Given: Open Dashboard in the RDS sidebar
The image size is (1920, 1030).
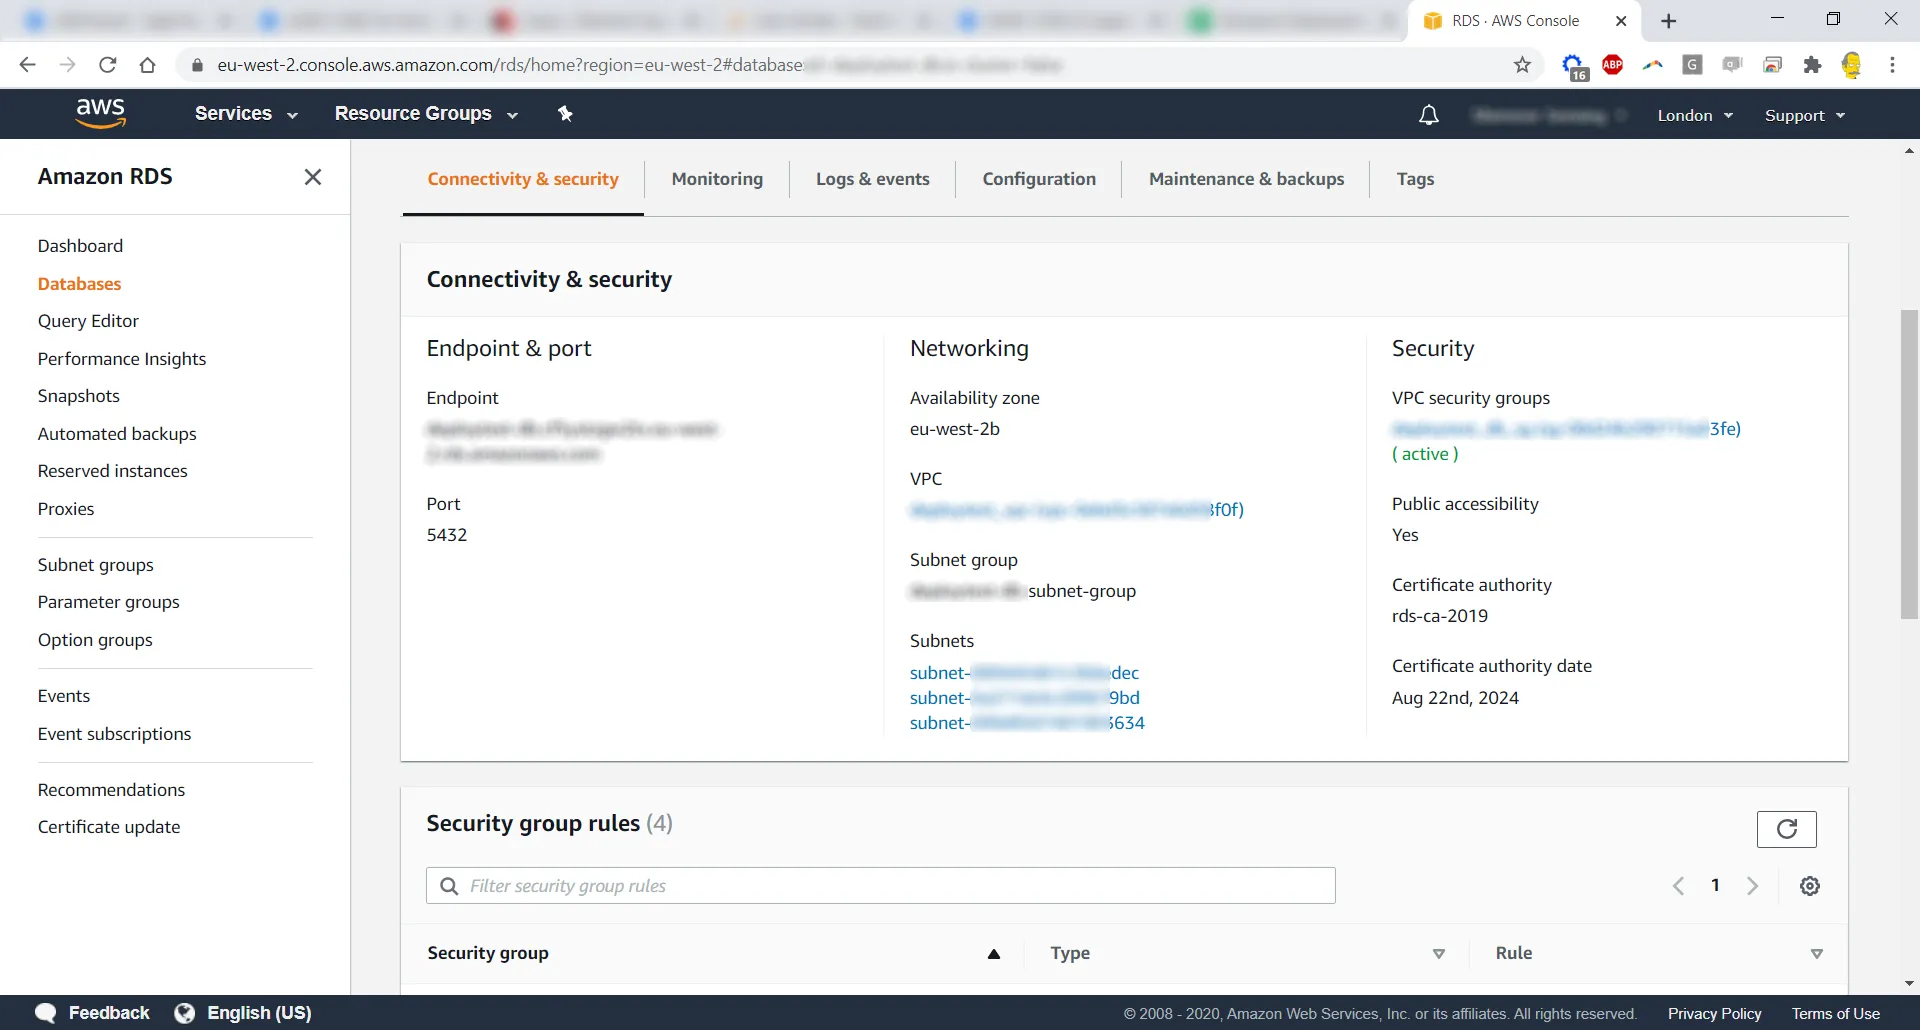Looking at the screenshot, I should pos(80,246).
